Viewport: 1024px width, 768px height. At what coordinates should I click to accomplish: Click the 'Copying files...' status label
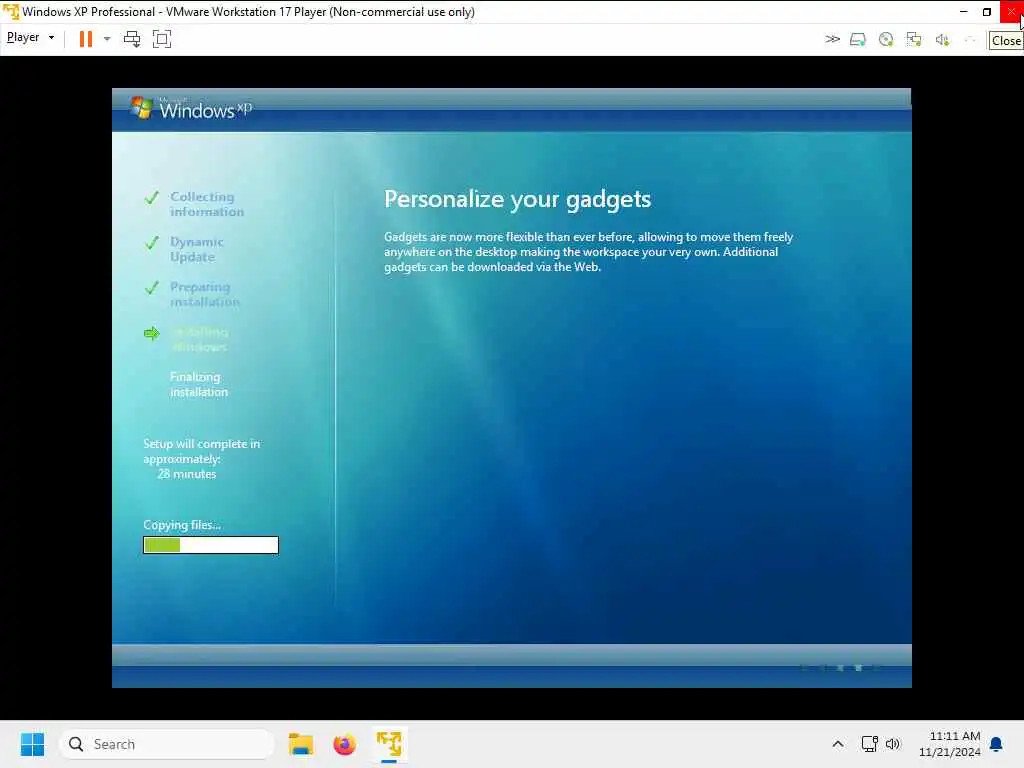coord(182,525)
